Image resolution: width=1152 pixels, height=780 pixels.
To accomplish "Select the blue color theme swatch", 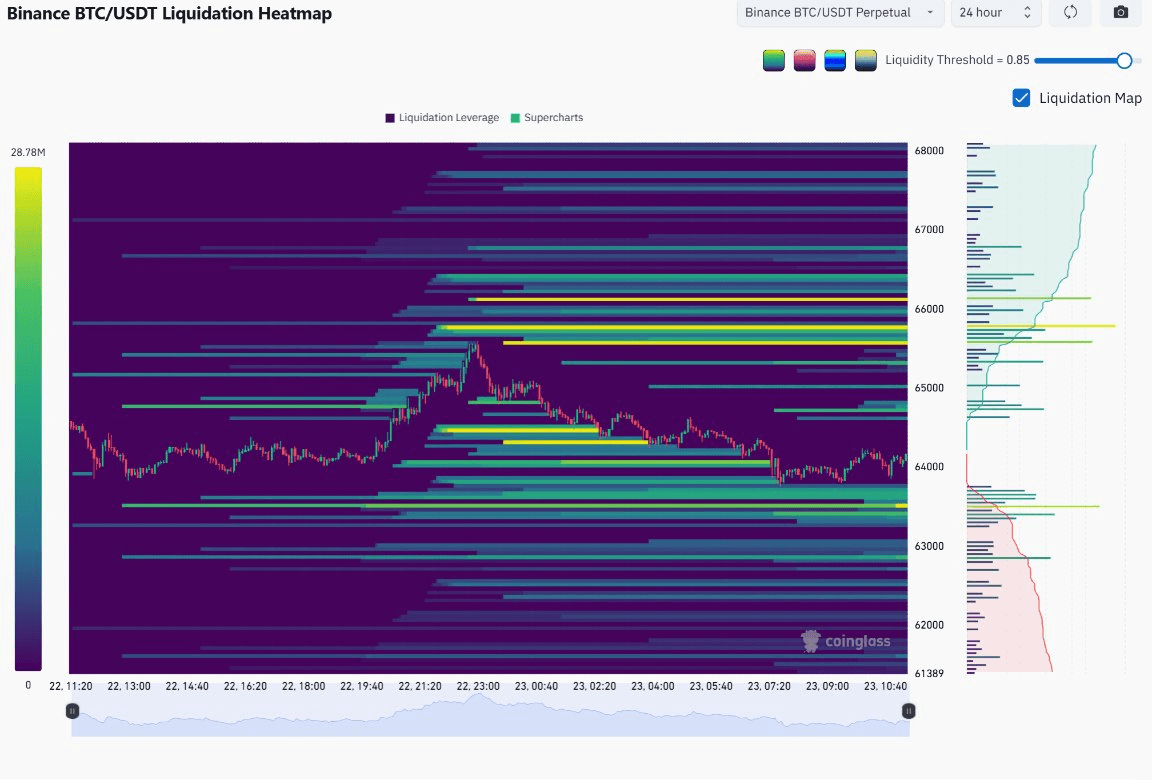I will (835, 60).
